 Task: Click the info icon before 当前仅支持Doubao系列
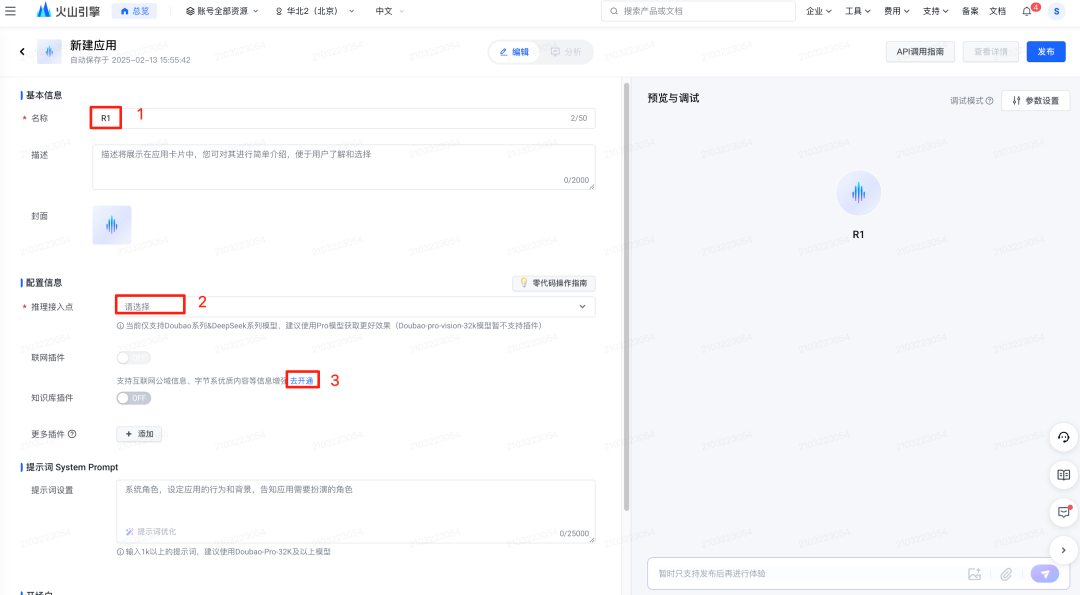tap(121, 326)
